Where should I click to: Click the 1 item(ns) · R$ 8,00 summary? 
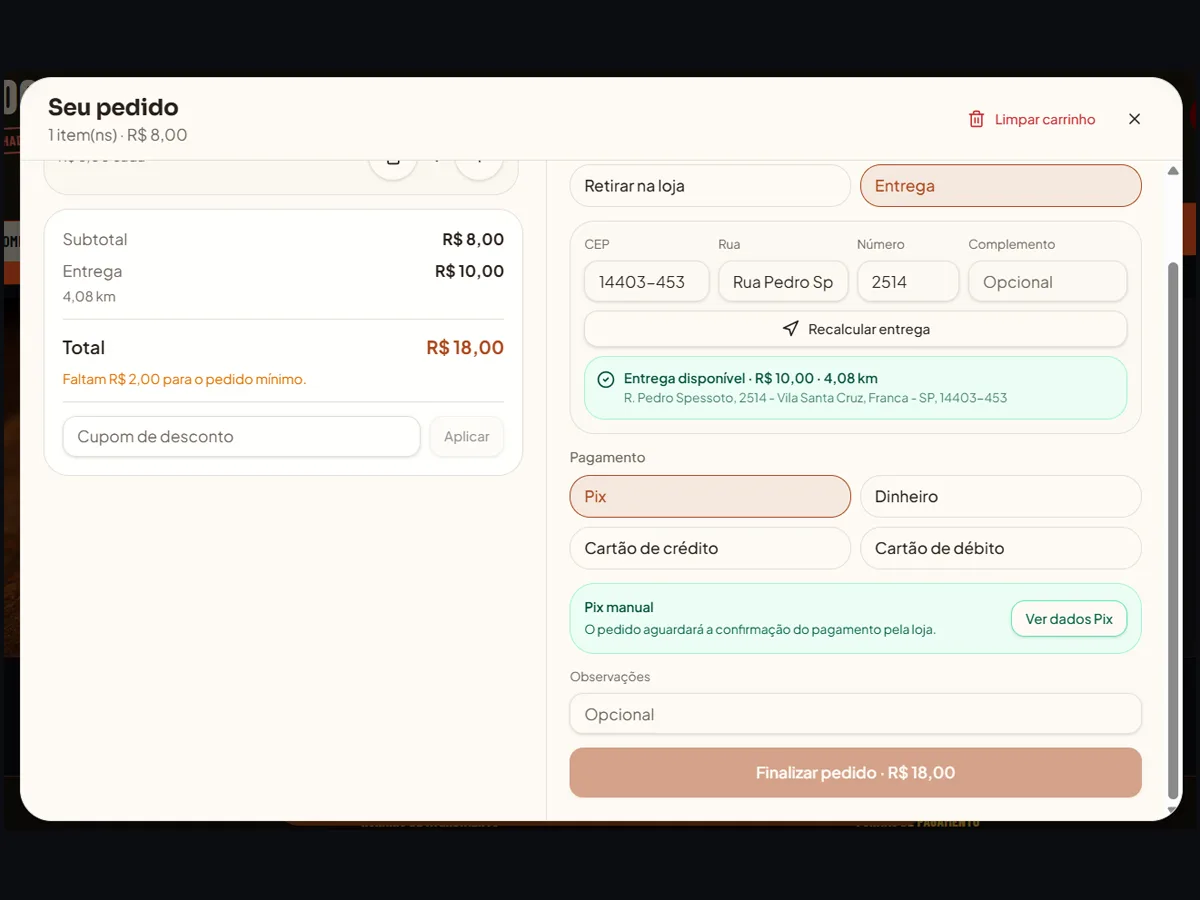pyautogui.click(x=118, y=135)
